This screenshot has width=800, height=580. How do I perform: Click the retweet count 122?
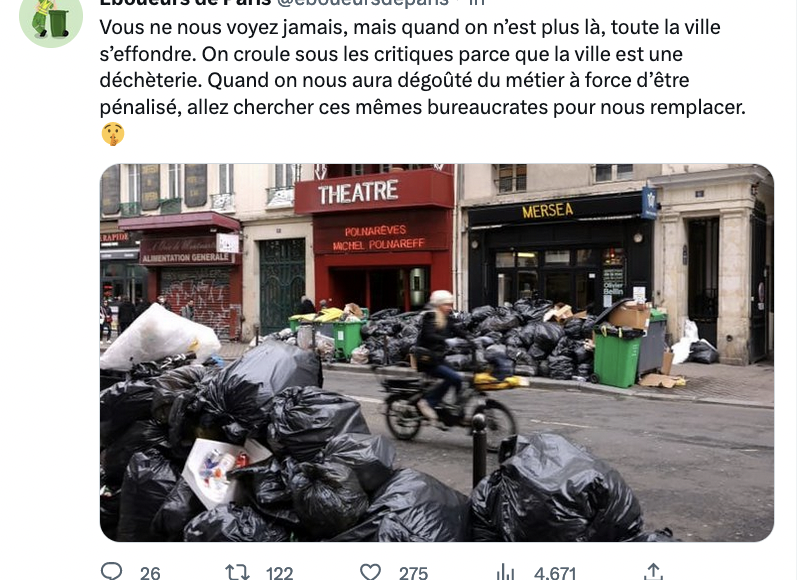(x=280, y=573)
